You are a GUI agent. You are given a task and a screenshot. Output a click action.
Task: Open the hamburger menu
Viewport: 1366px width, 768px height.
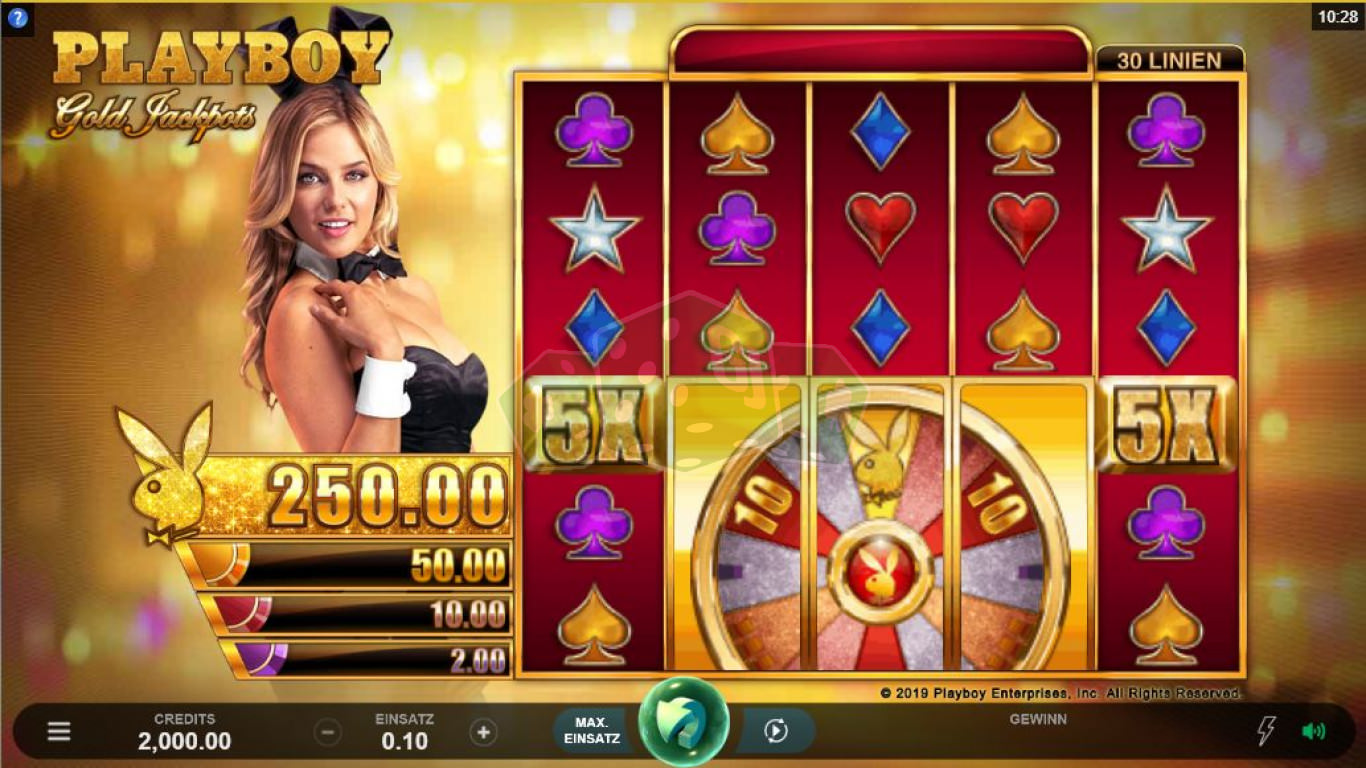point(59,732)
